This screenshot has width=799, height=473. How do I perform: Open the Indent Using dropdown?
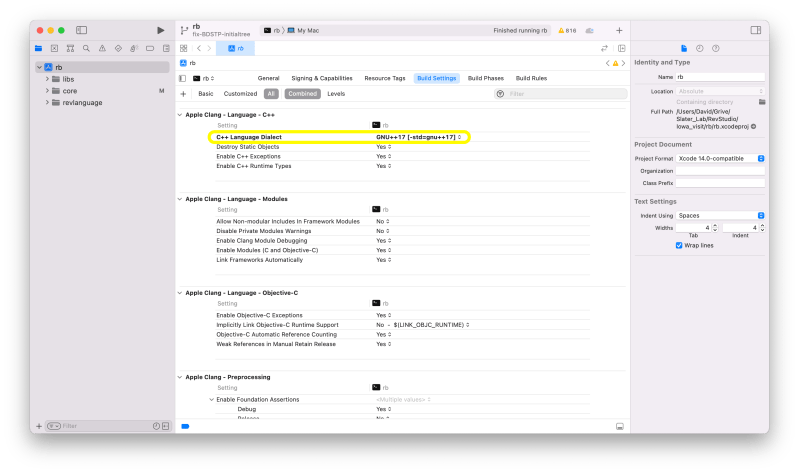(720, 216)
